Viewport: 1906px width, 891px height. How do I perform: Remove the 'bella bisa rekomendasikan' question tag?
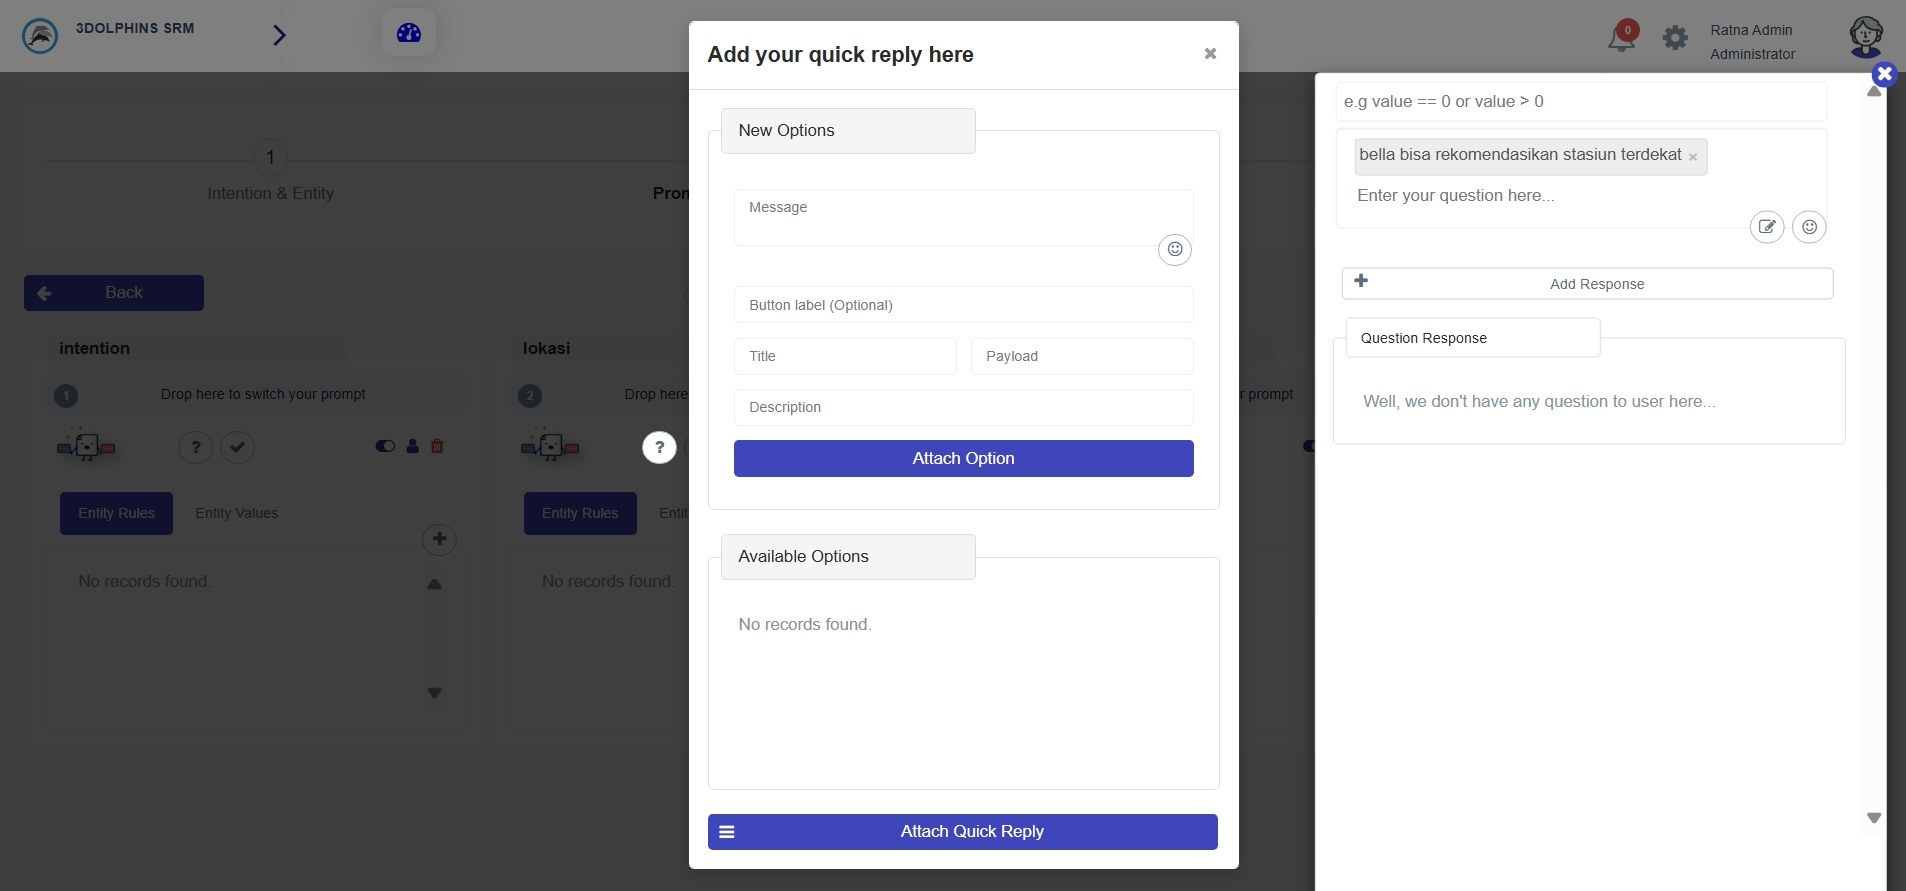1693,157
